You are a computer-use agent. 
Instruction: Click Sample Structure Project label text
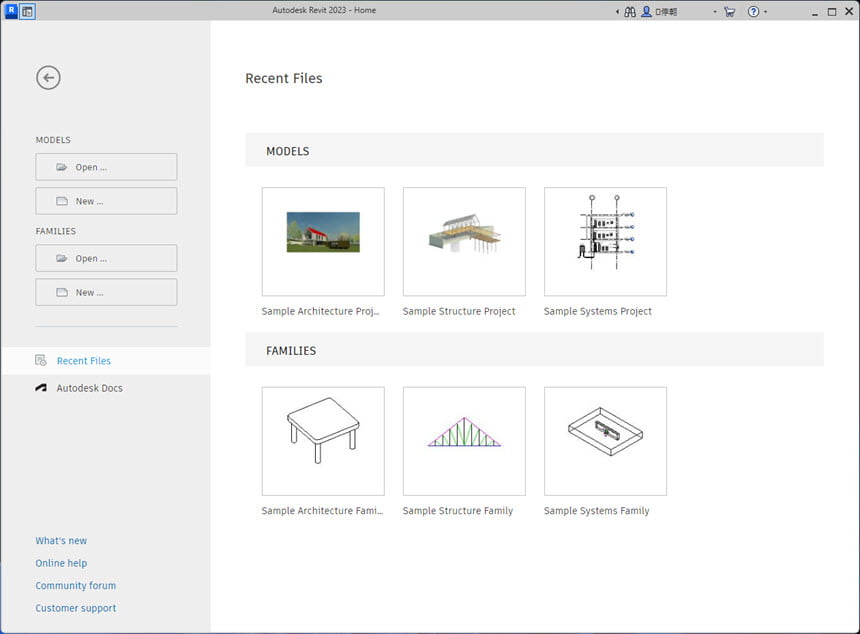tap(459, 311)
